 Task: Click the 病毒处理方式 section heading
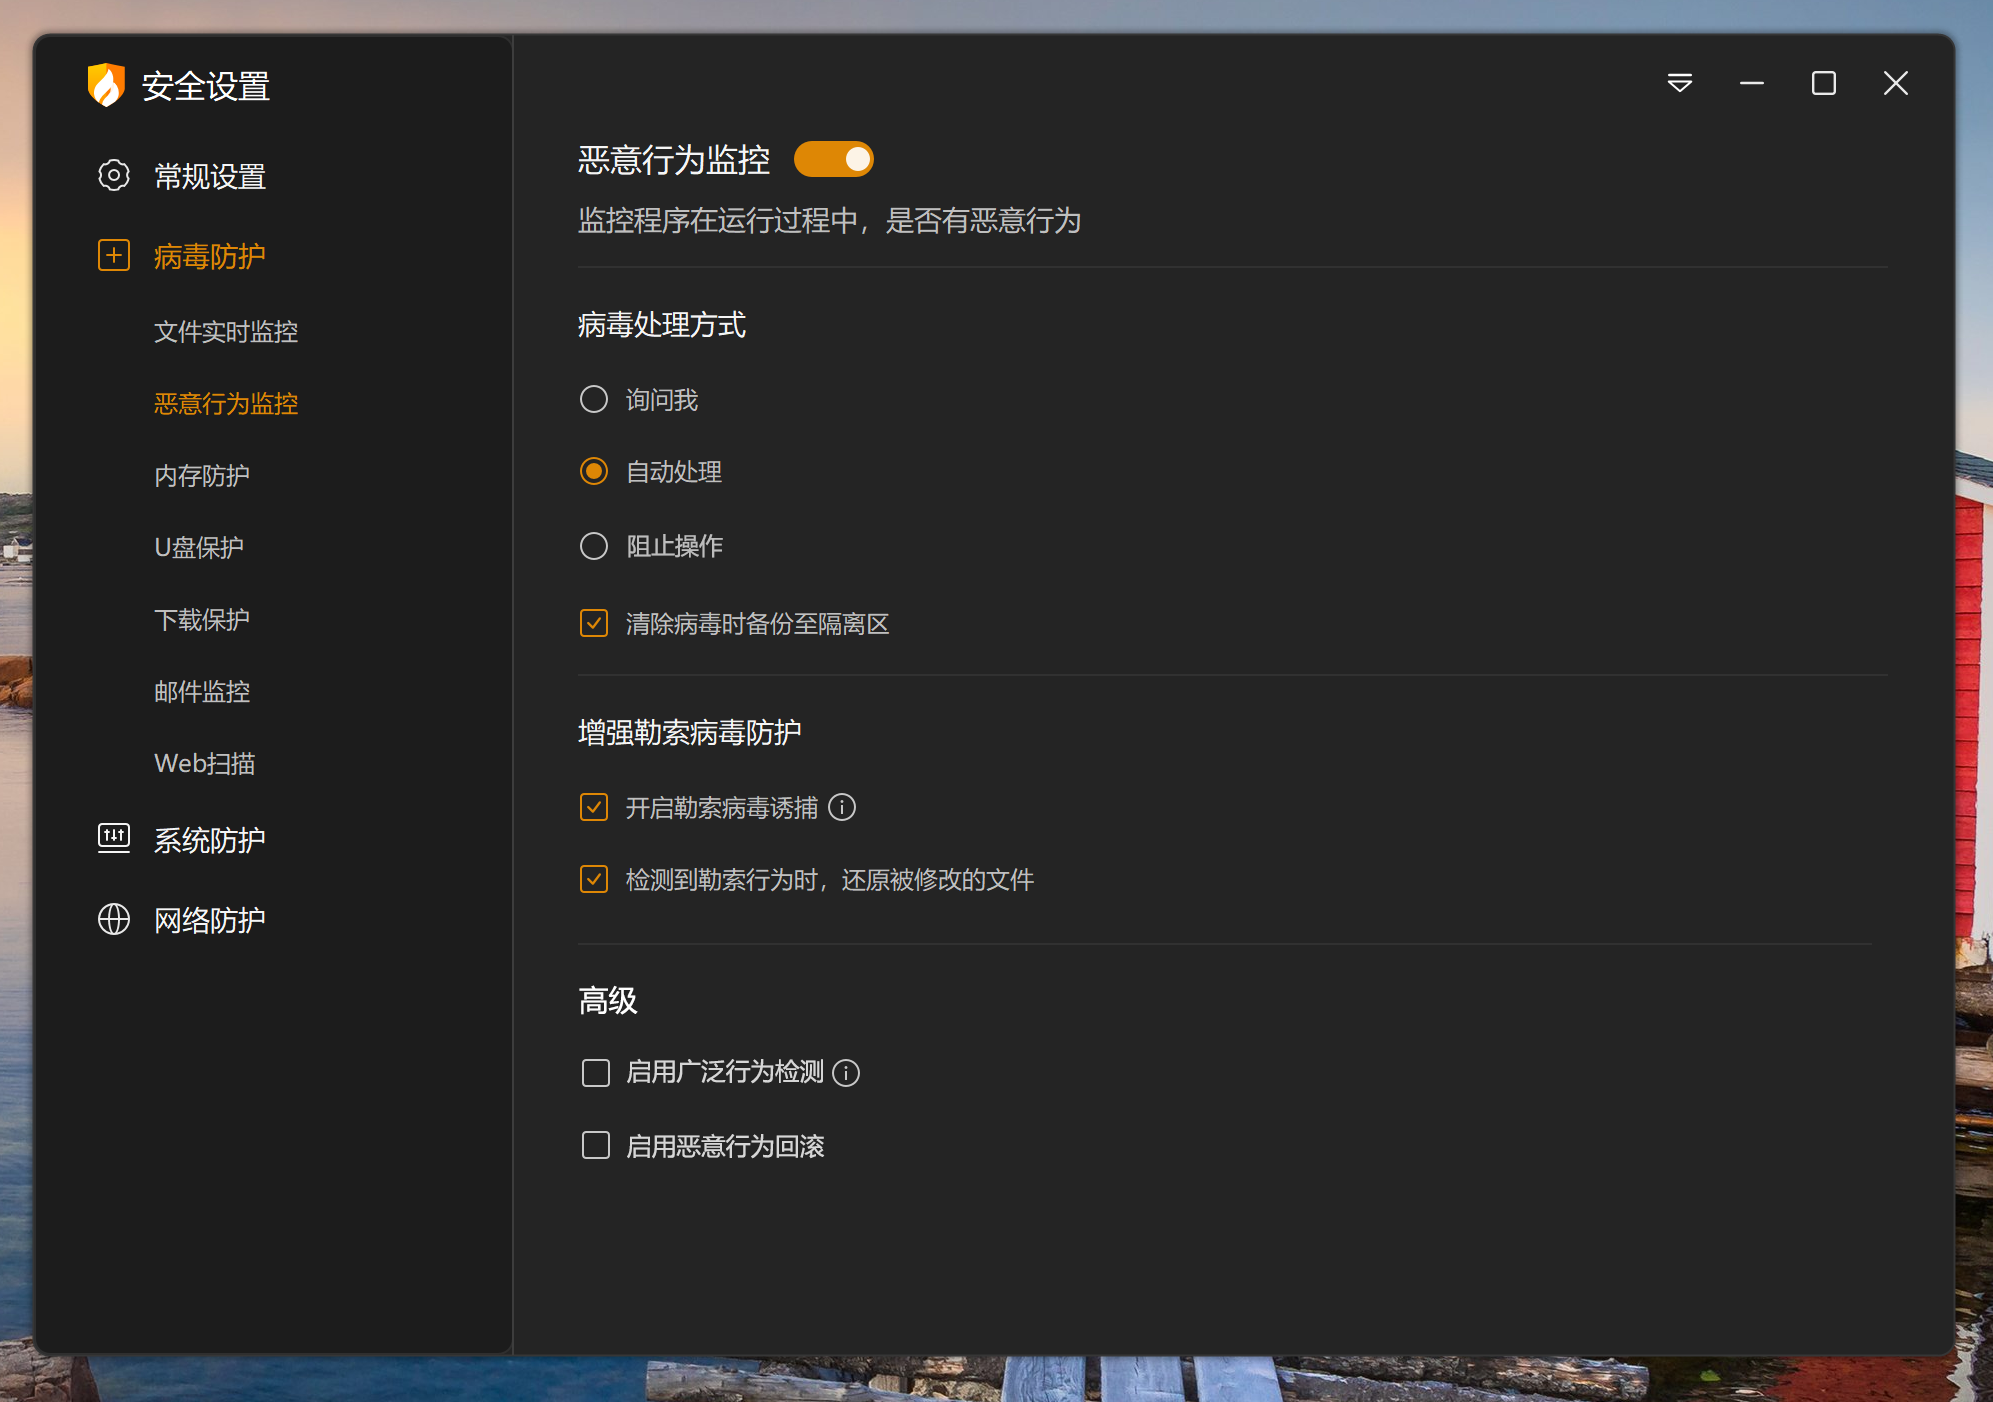click(x=662, y=325)
